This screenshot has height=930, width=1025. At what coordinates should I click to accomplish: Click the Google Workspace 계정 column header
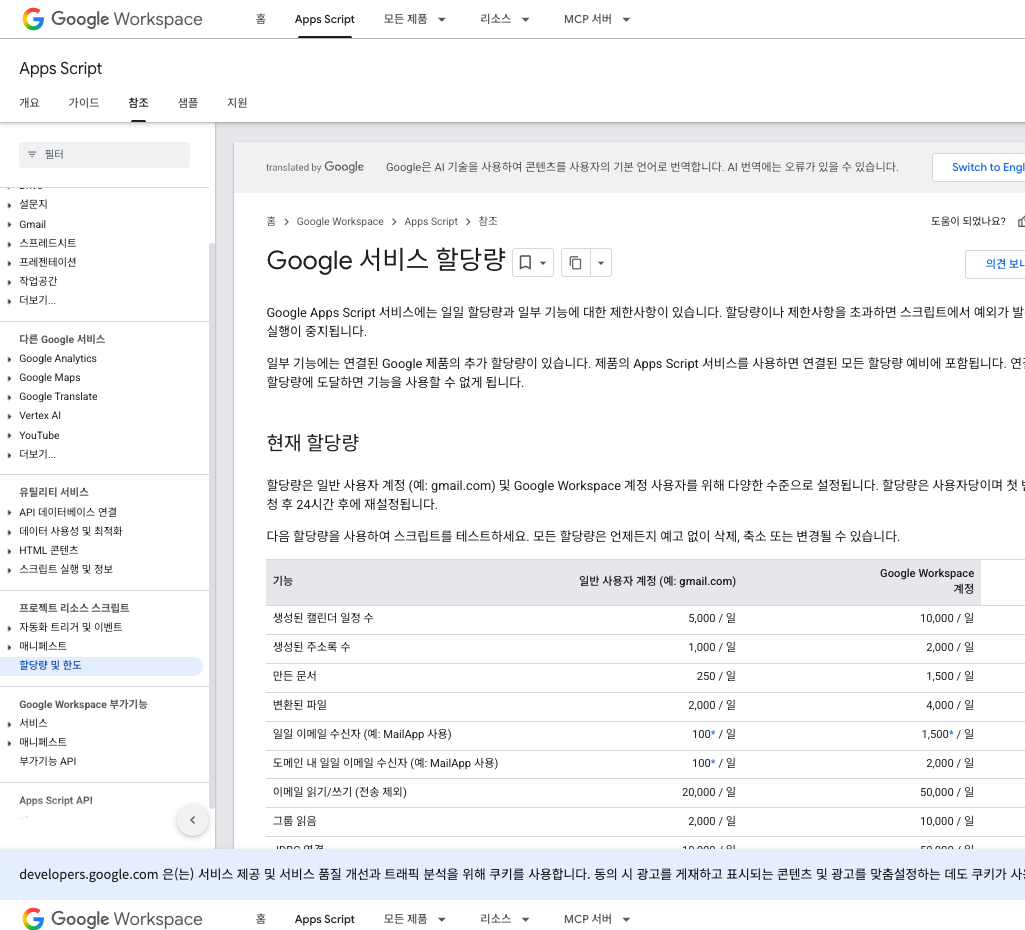tap(926, 580)
